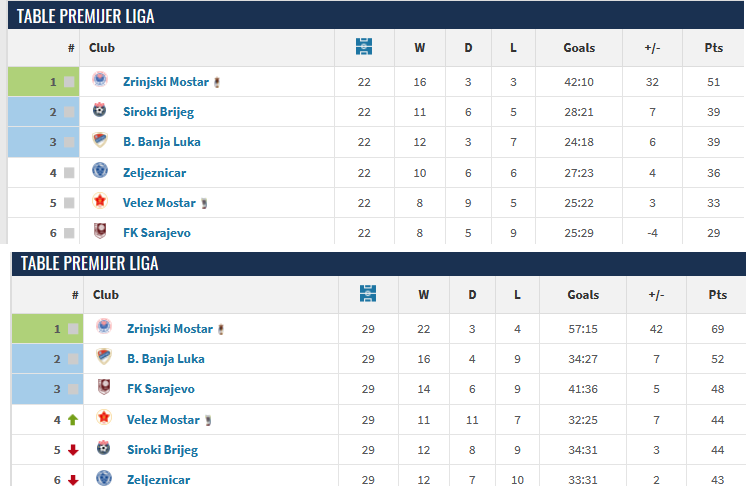Click the Goals column header in lower table
746x495 pixels.
click(x=583, y=295)
